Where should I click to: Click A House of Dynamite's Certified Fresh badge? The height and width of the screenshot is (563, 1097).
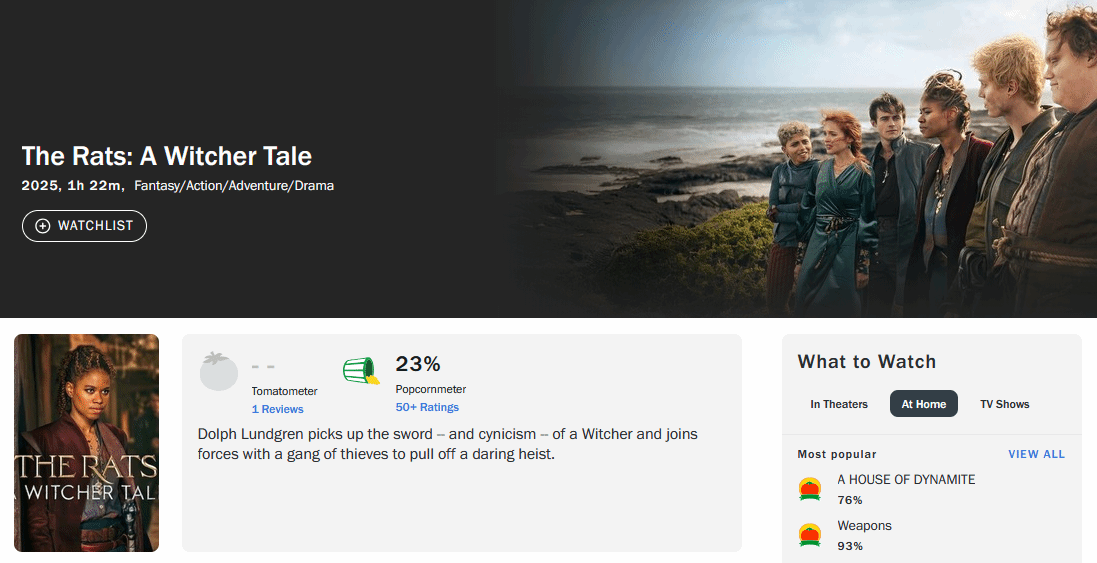pyautogui.click(x=810, y=489)
